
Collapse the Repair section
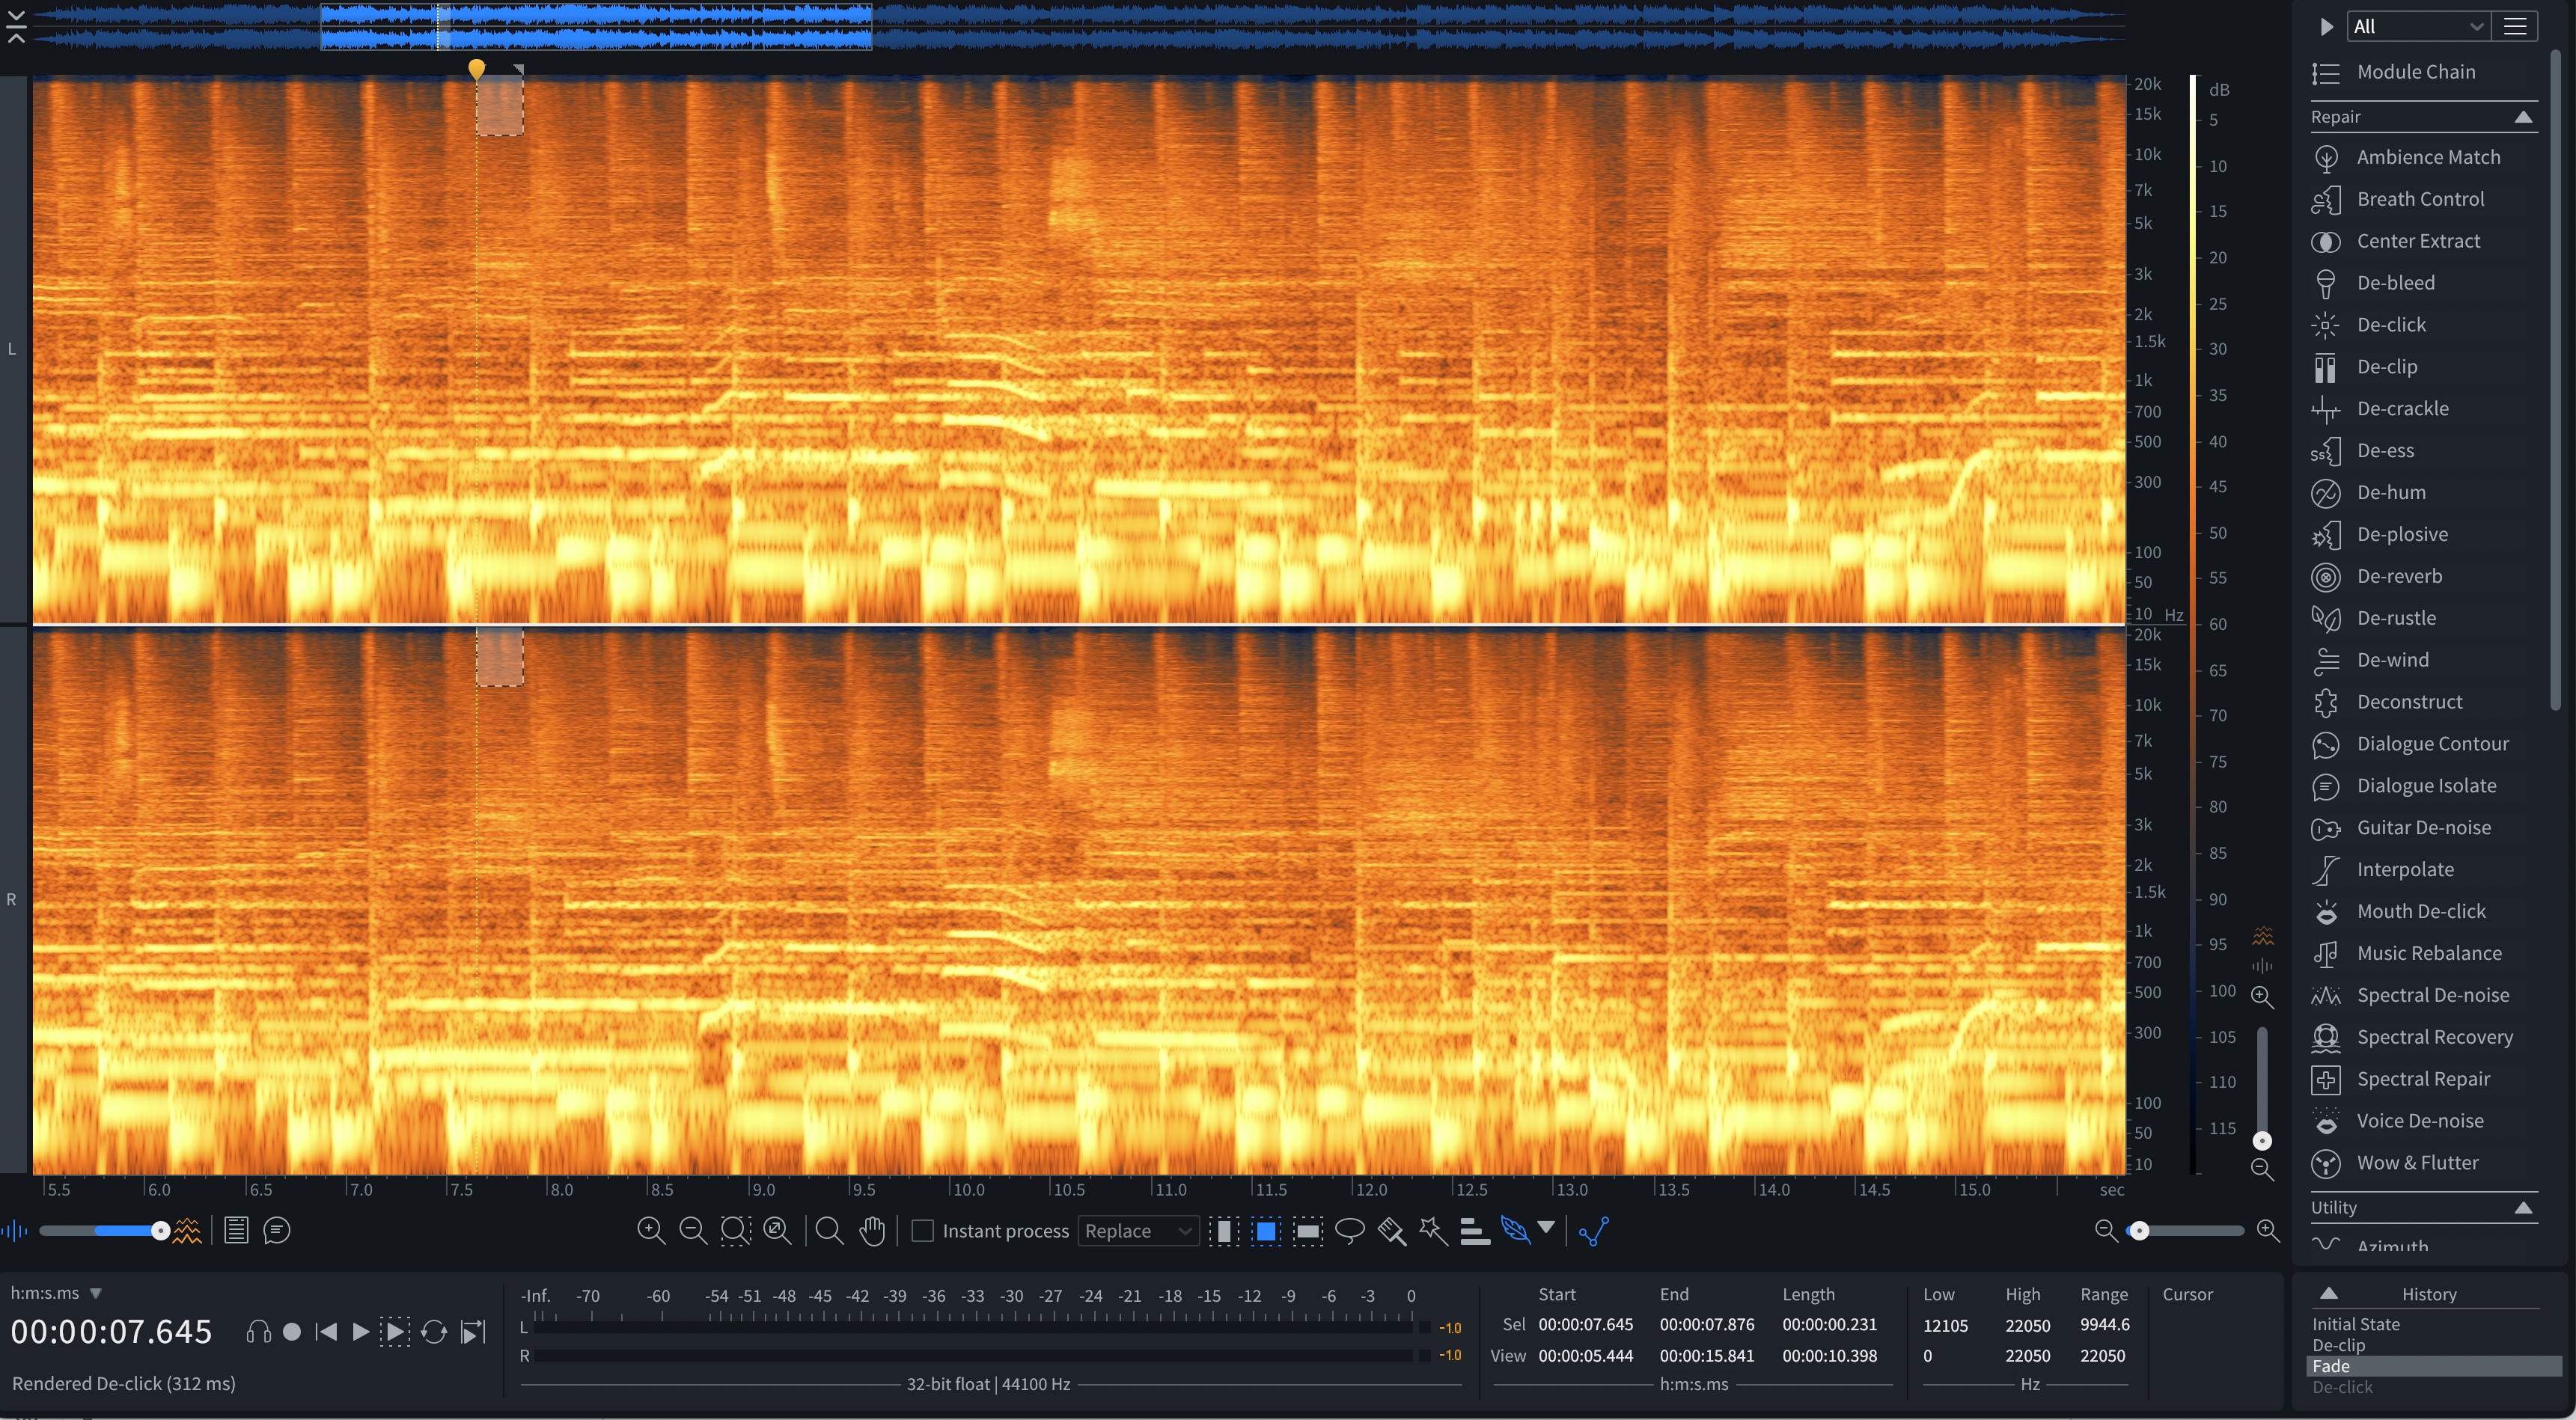(x=2523, y=117)
